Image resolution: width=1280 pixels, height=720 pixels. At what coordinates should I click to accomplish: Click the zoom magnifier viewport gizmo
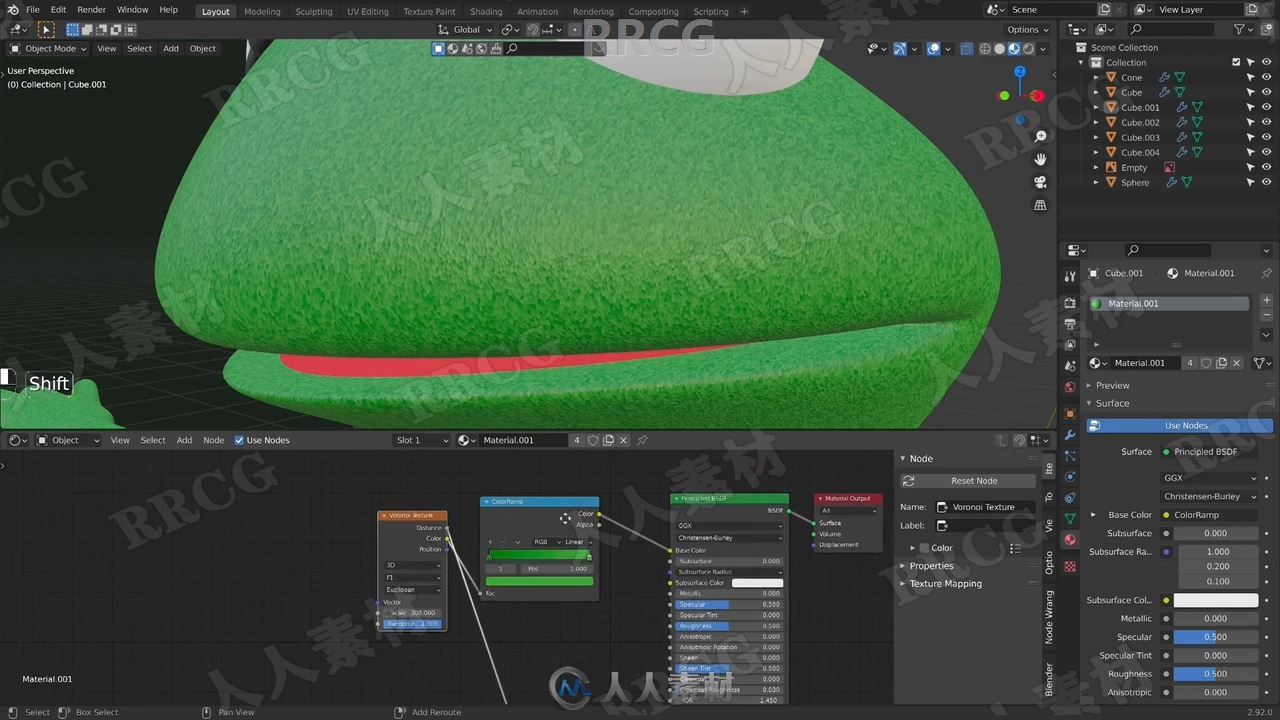click(1040, 136)
